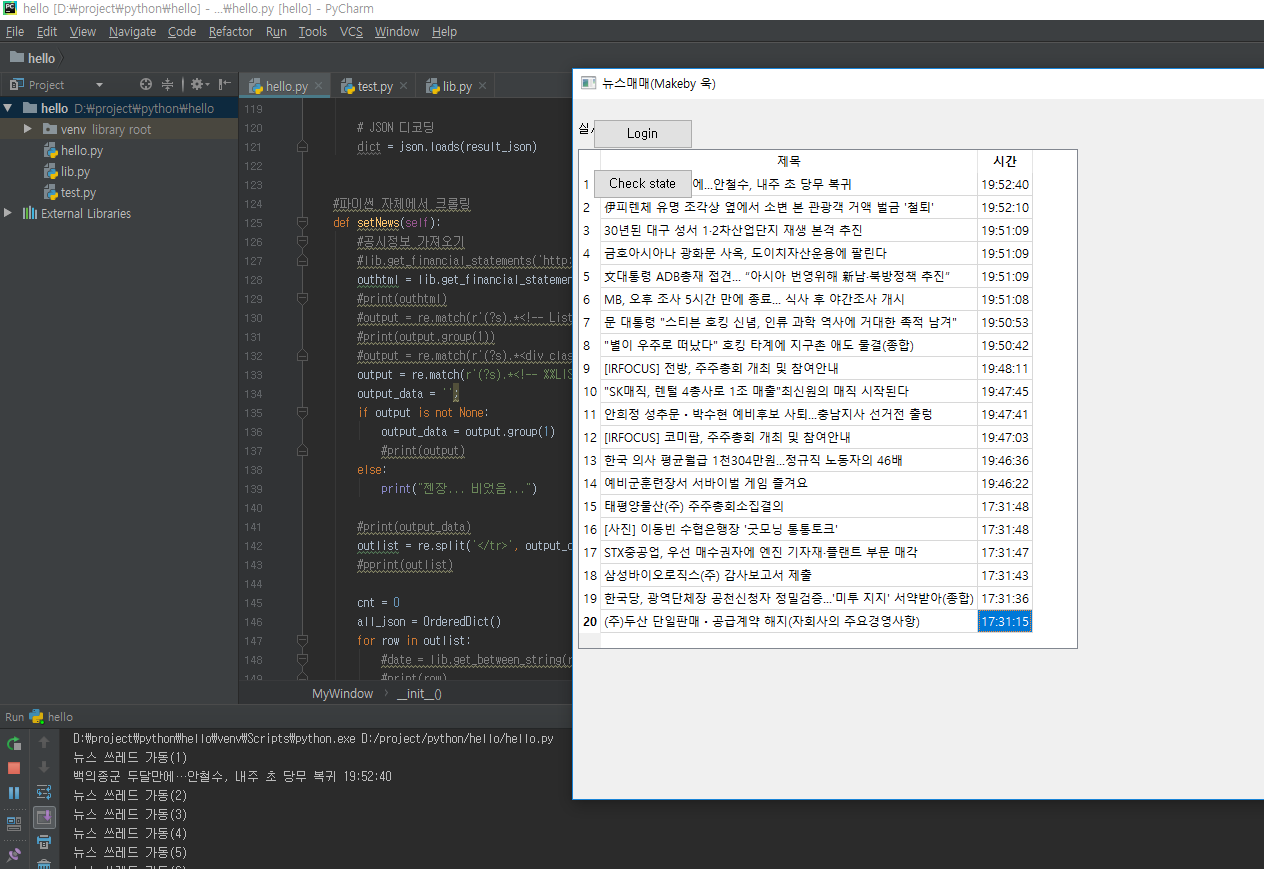Click the 삼성바이오로직스(주) 감사보고서 제출 row
The image size is (1264, 869).
(789, 575)
